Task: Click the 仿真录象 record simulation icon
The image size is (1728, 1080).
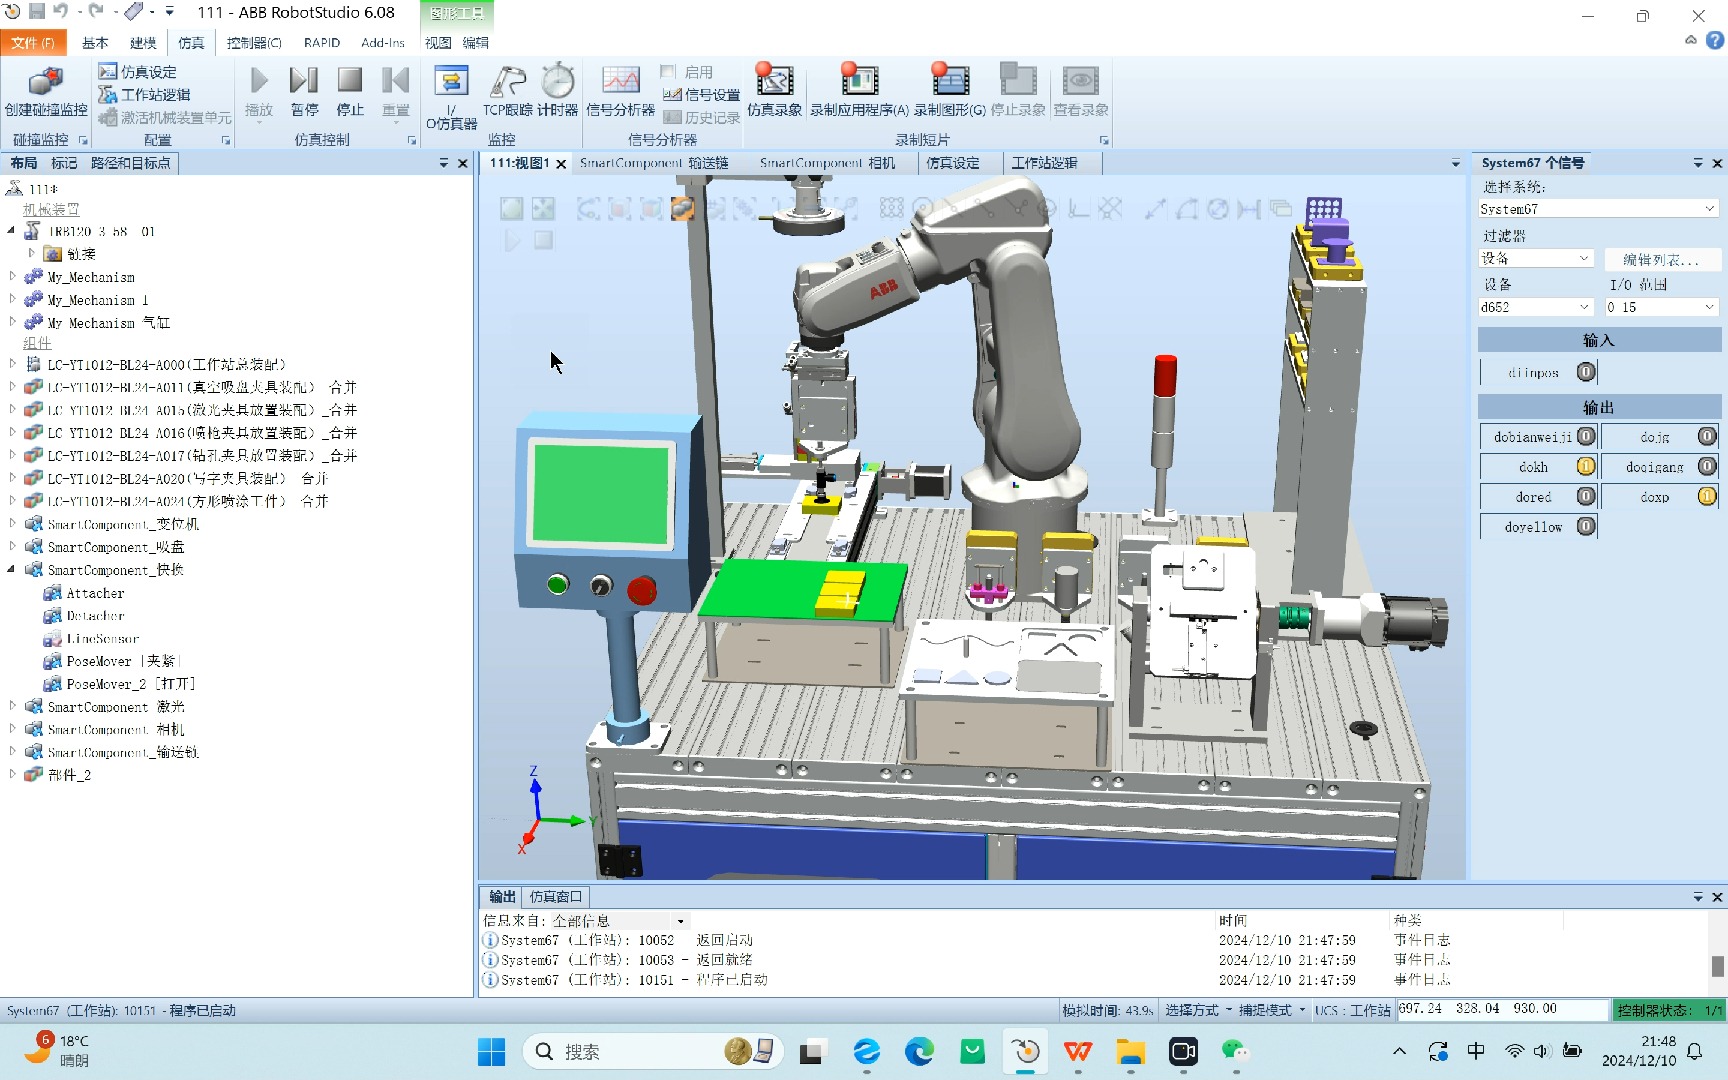Action: tap(774, 80)
